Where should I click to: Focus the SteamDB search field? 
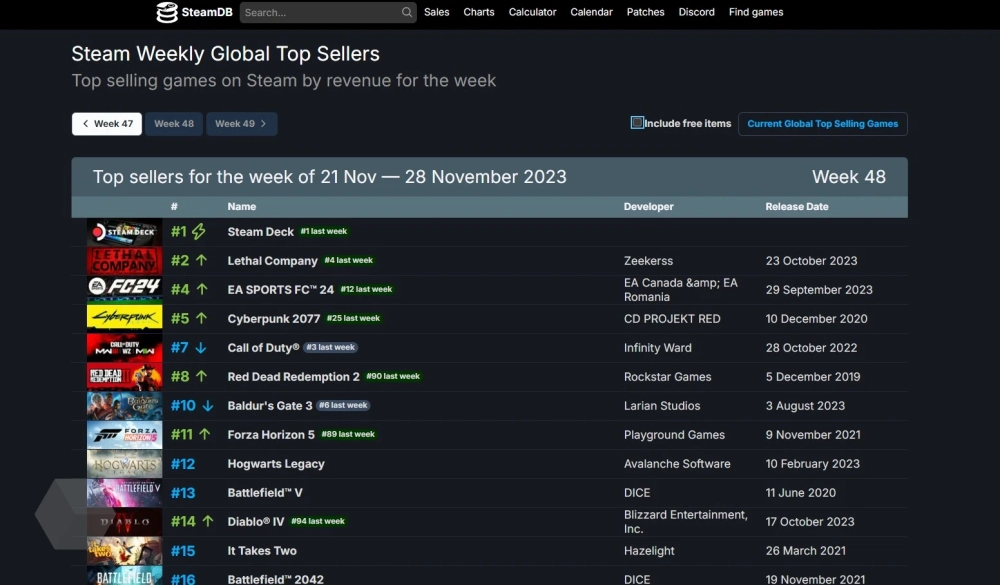pos(320,13)
